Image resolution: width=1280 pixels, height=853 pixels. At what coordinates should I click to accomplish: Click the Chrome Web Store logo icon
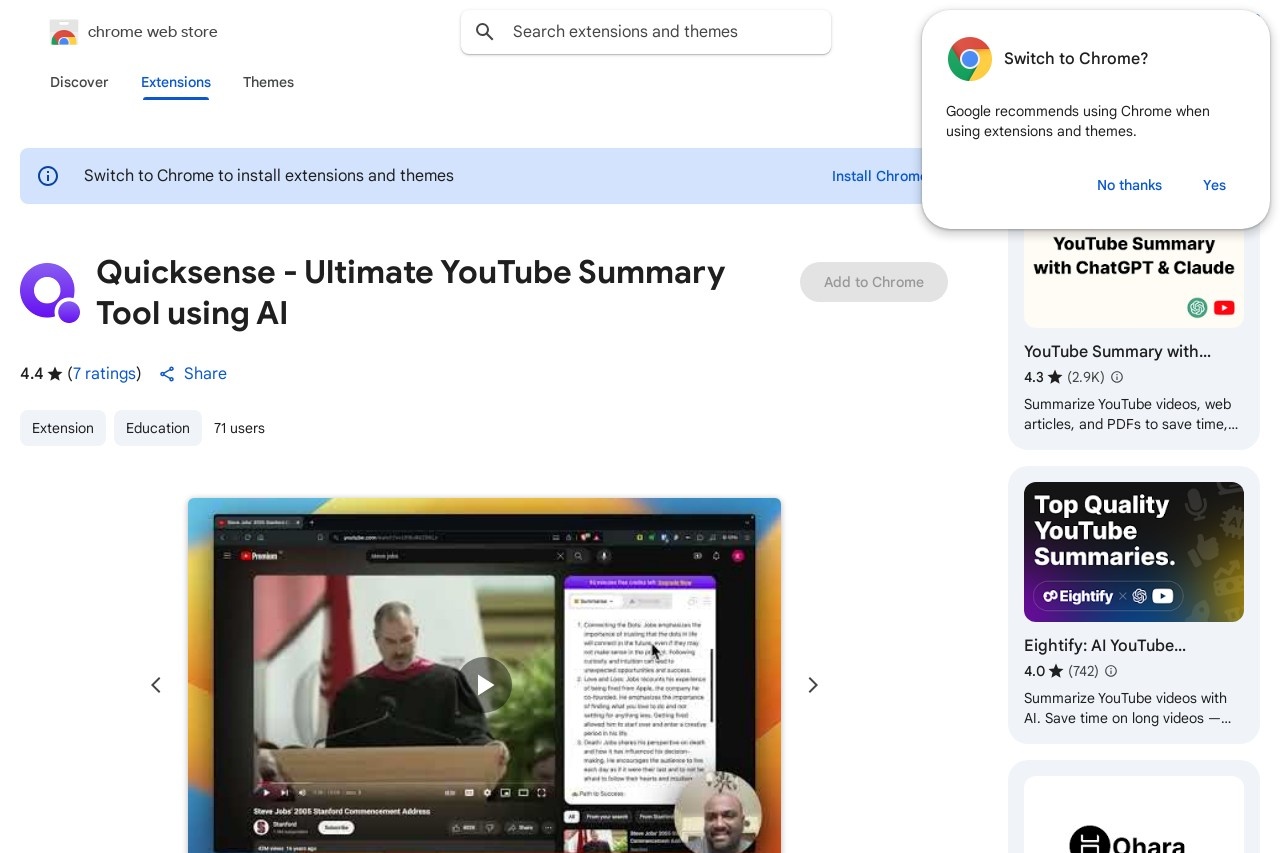(x=63, y=32)
